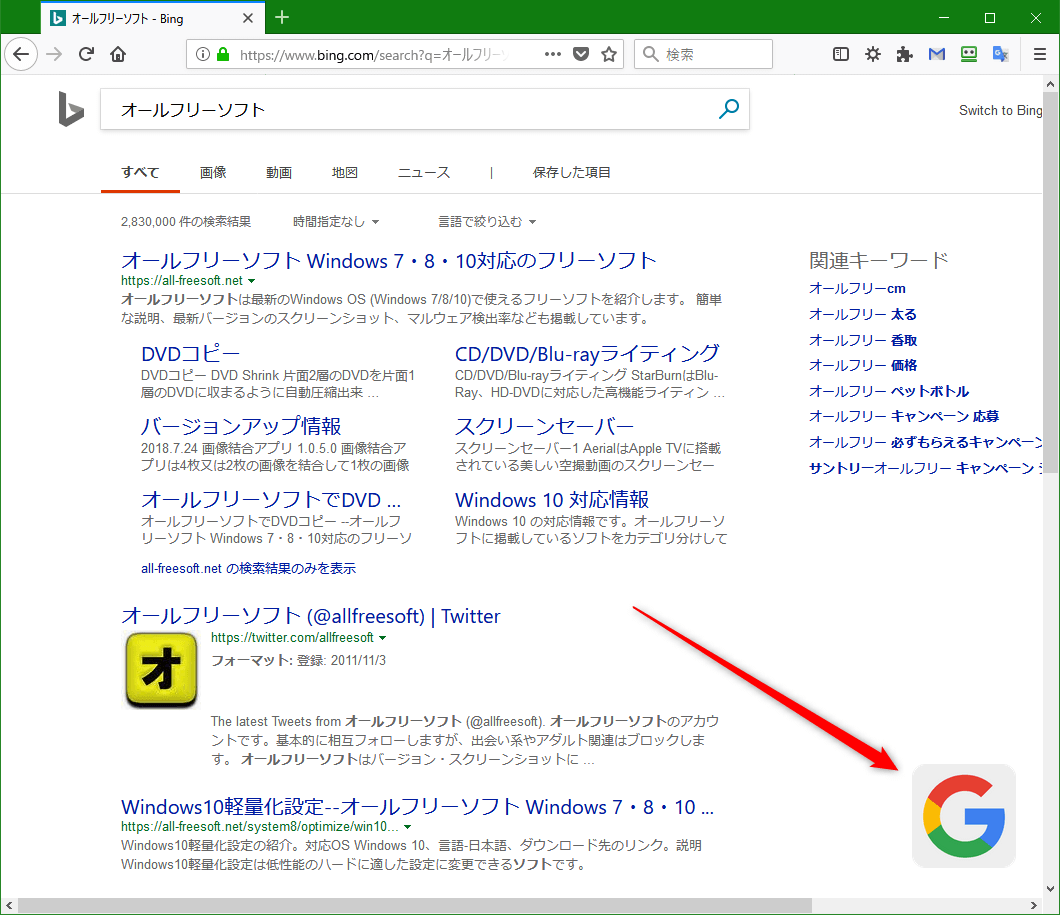The image size is (1060, 915).
Task: Open Windows10軽量化設定 result title
Action: (417, 807)
